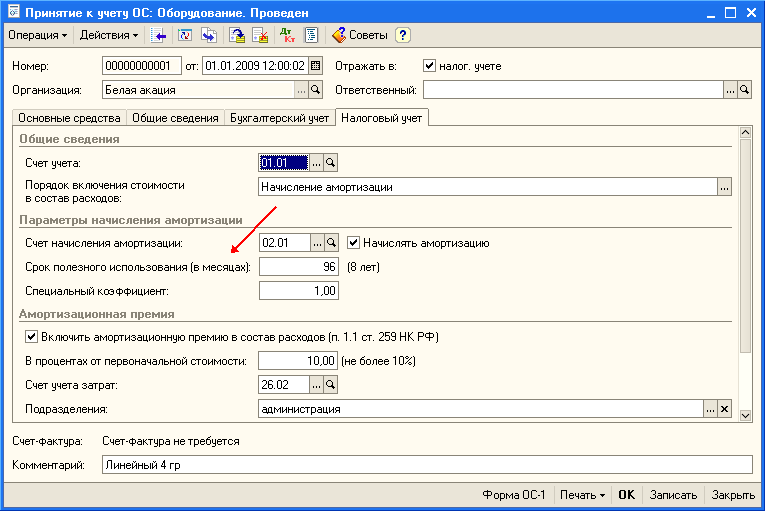765x511 pixels.
Task: Open ellipsis next to 26.02 account
Action: [x=317, y=385]
